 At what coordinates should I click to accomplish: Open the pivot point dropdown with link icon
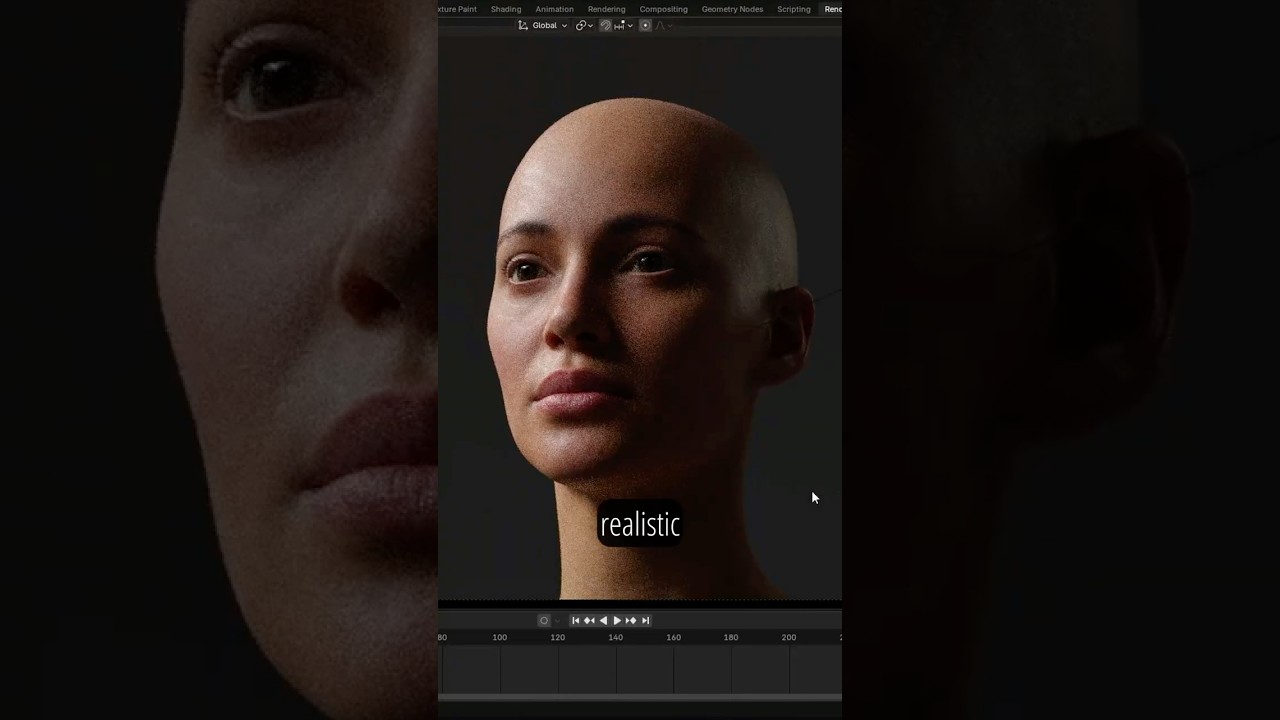coord(584,25)
